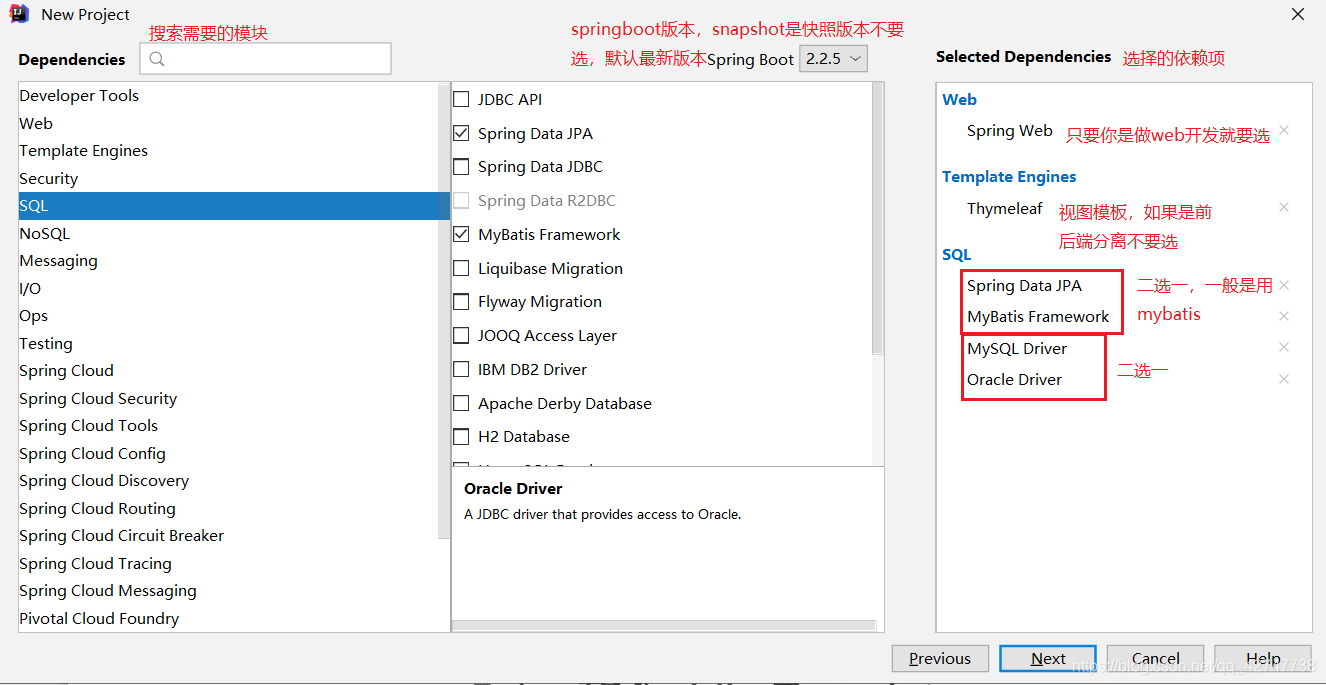Click the IntelliJ IDEA icon in title bar
The image size is (1326, 685).
click(x=20, y=14)
